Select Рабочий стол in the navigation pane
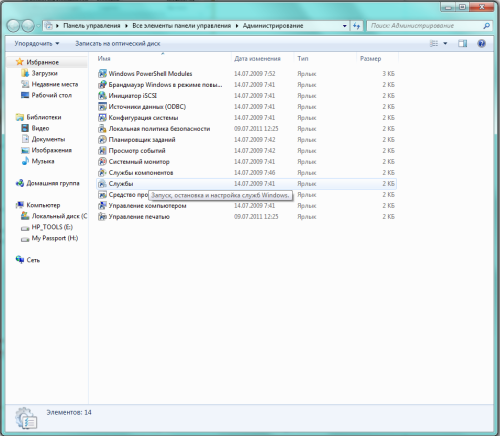This screenshot has width=500, height=436. (x=51, y=95)
